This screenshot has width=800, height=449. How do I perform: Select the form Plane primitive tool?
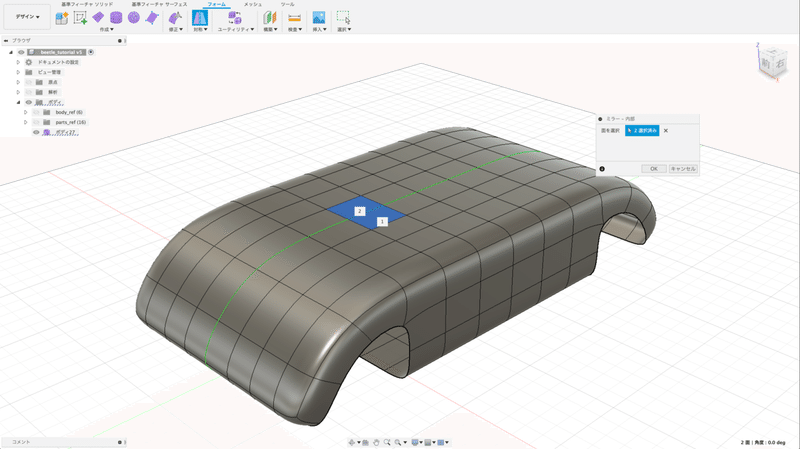point(98,18)
